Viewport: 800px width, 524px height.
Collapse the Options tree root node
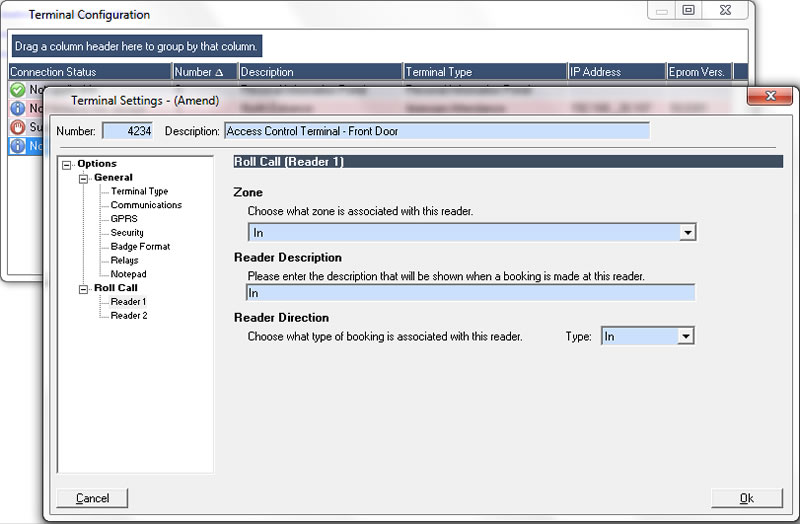[x=67, y=164]
